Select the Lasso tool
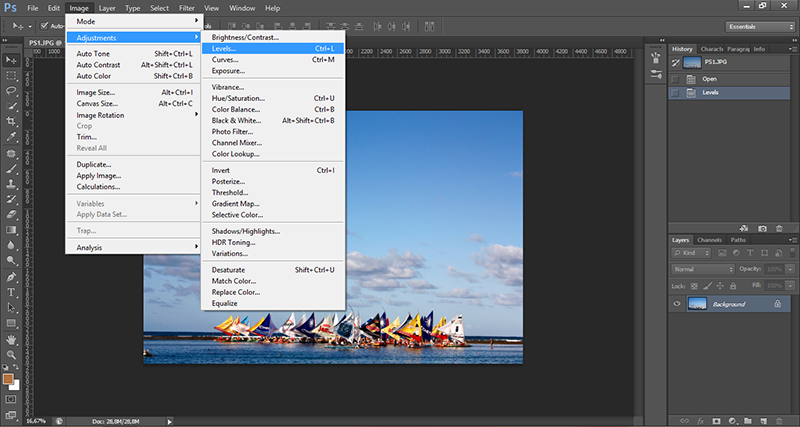This screenshot has height=427, width=800. (11, 90)
